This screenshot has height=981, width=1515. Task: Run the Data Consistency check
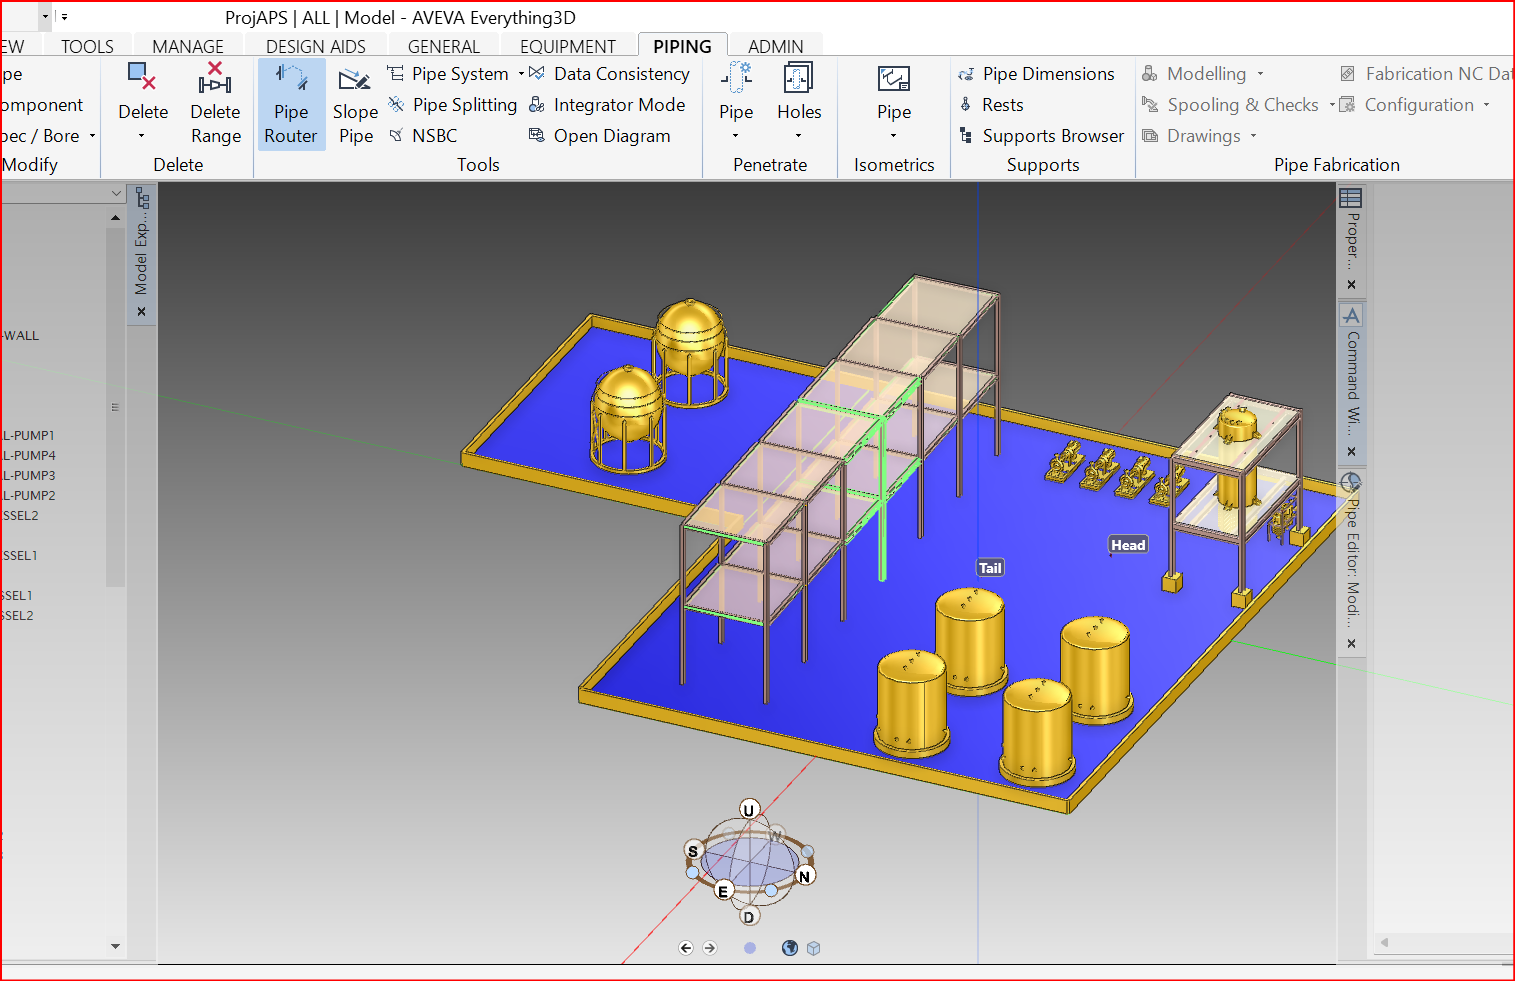(609, 74)
